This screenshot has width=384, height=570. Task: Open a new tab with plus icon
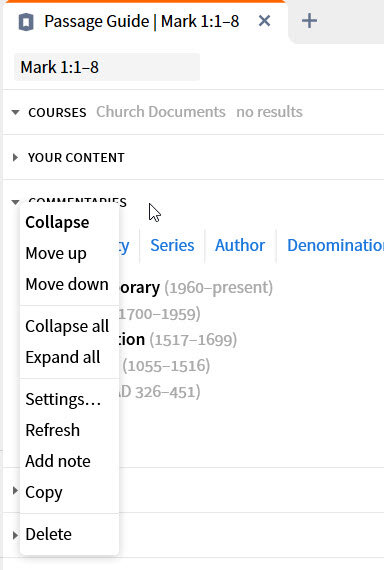pos(309,21)
